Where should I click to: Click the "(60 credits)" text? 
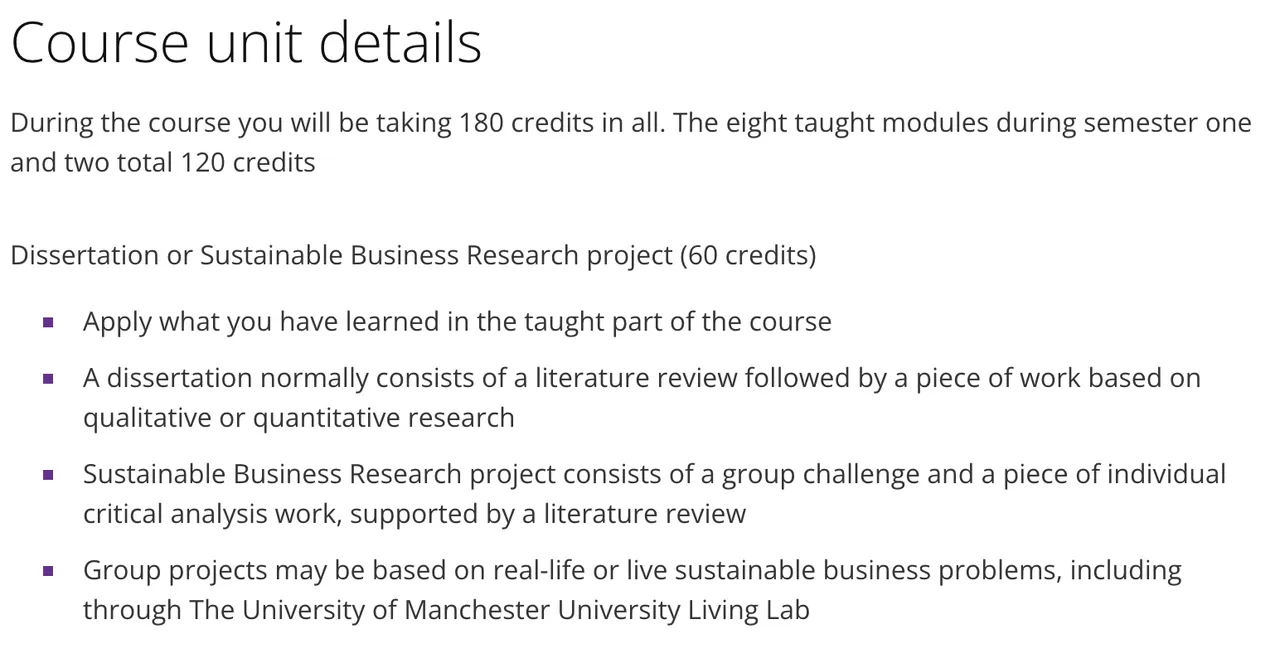tap(748, 255)
